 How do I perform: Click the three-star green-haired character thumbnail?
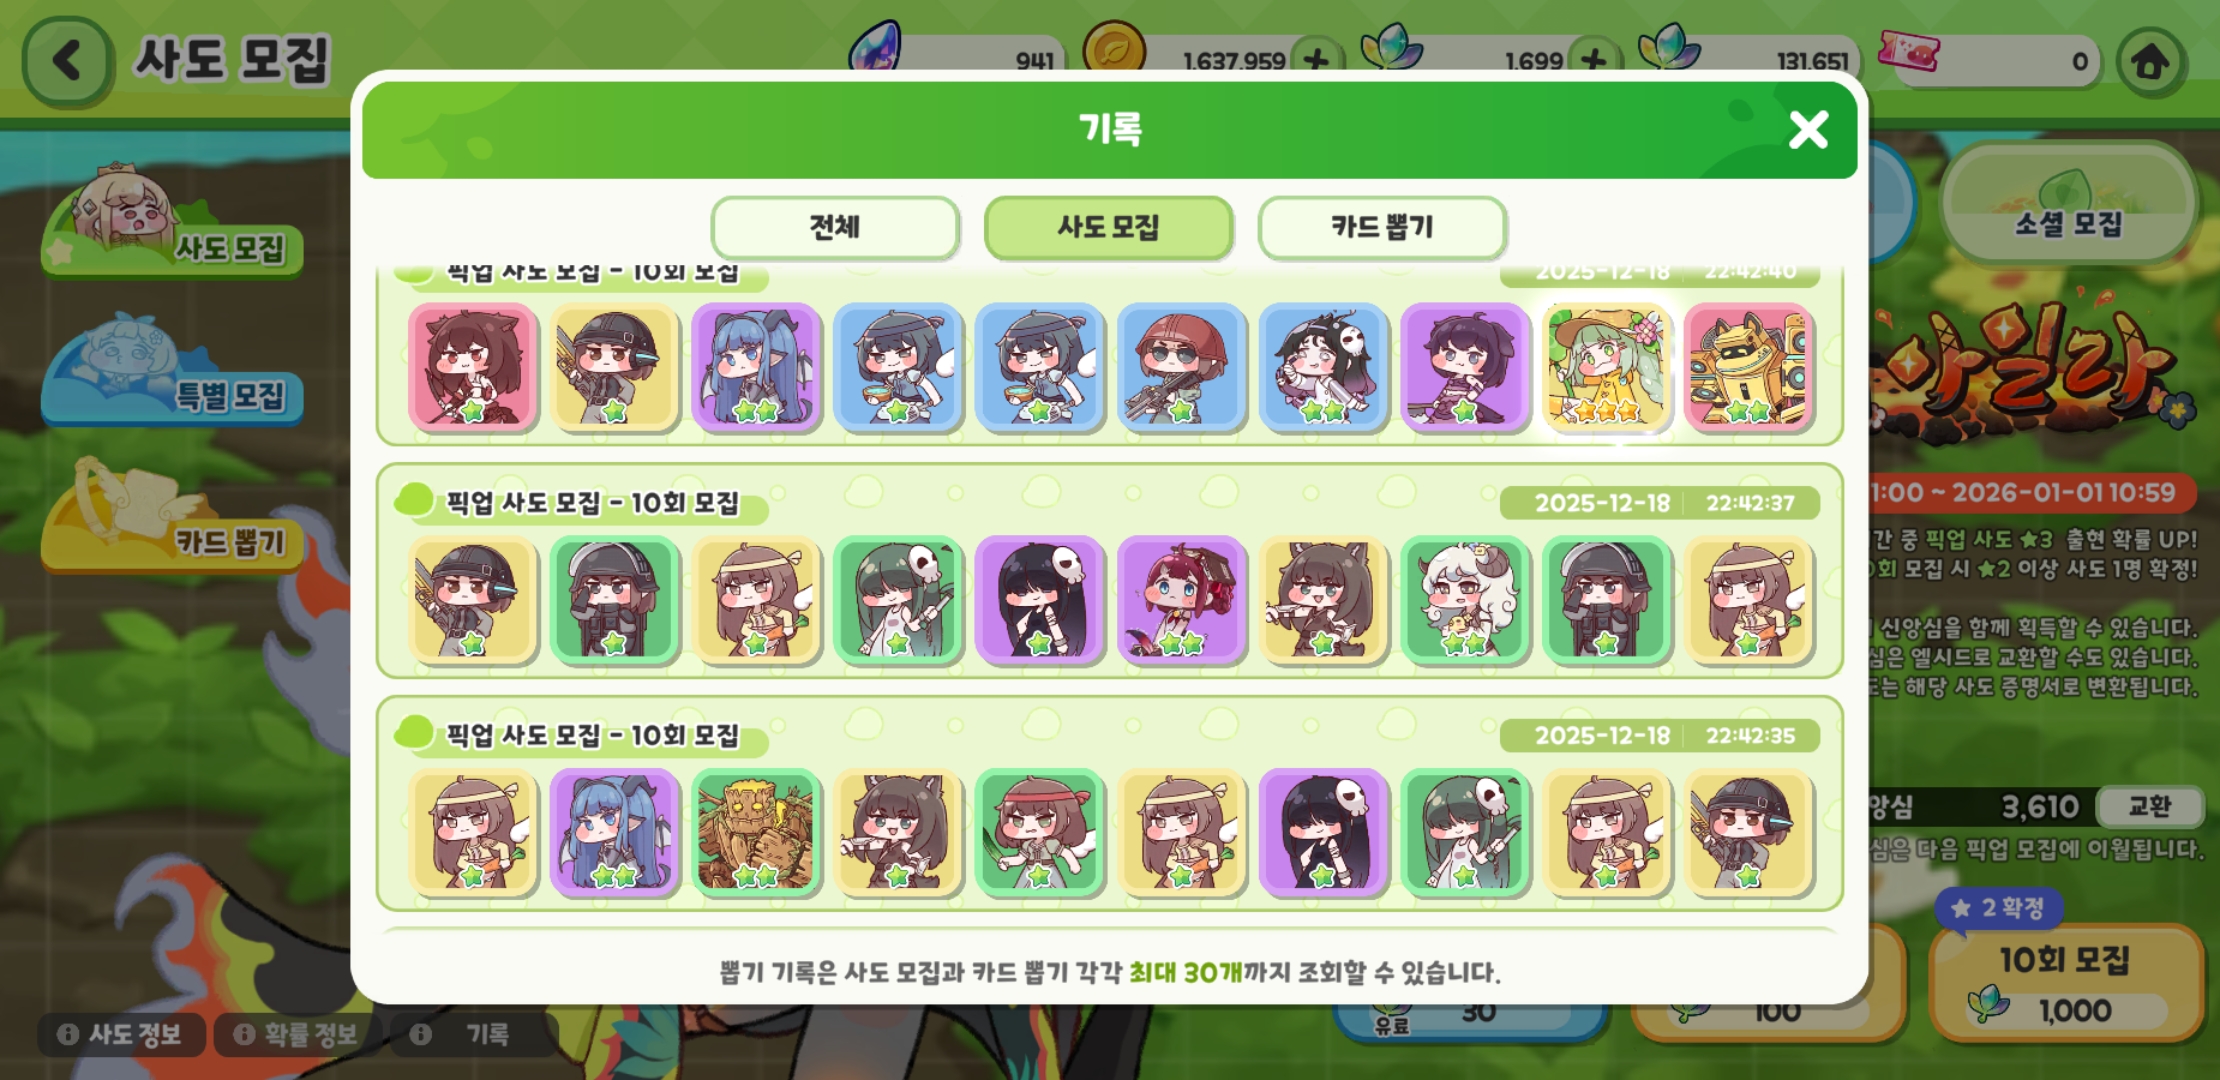(1606, 368)
